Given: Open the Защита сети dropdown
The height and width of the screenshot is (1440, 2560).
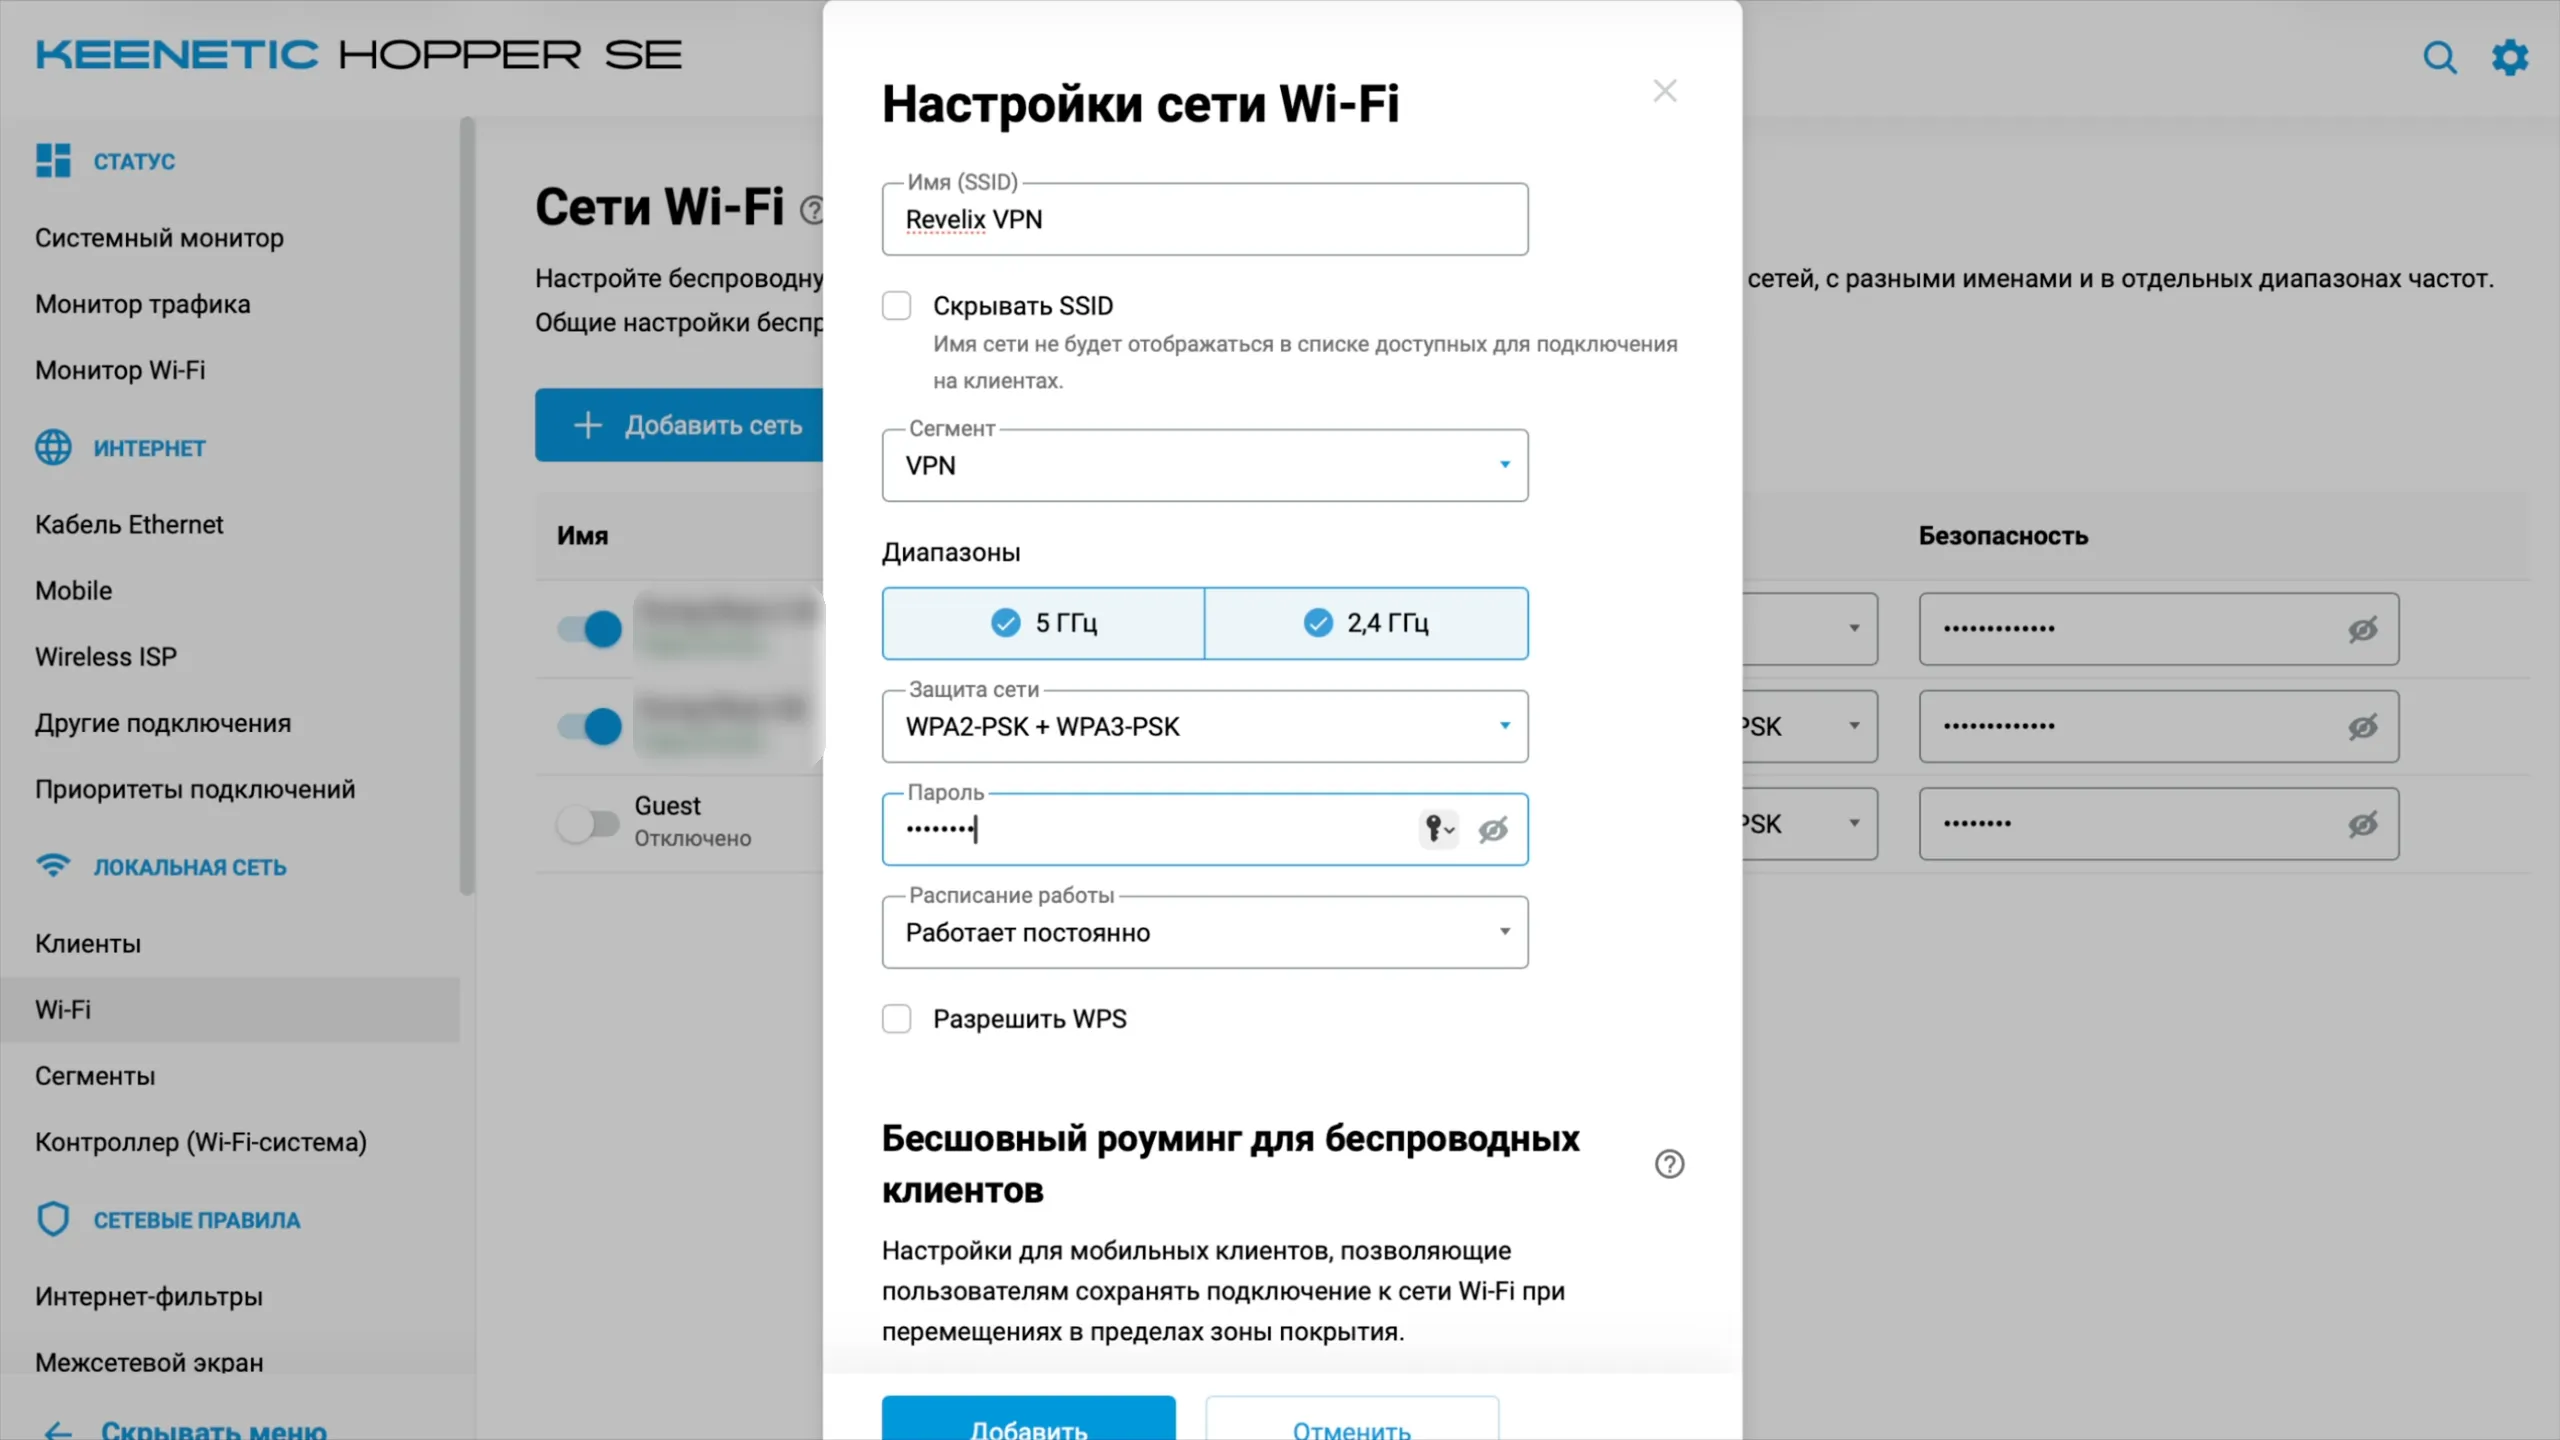Looking at the screenshot, I should (1205, 727).
